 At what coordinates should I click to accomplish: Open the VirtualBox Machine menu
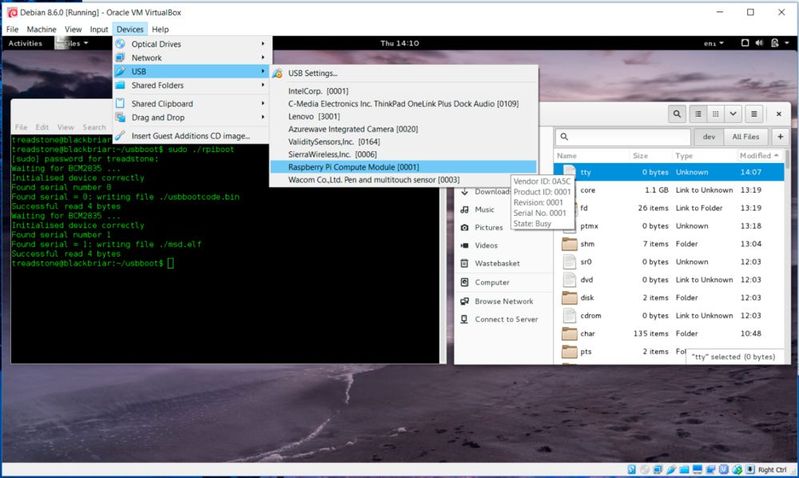point(41,29)
